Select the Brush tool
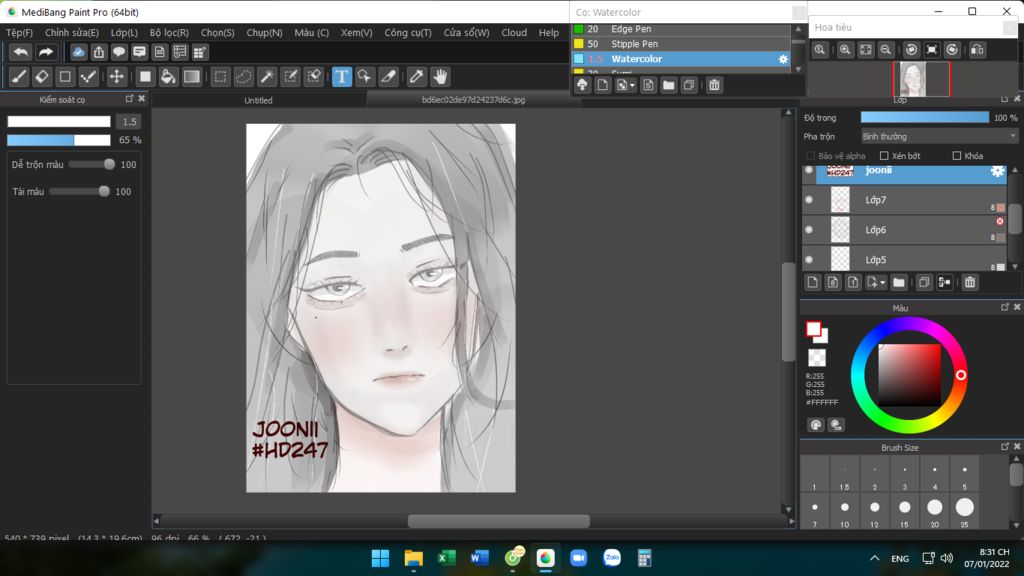The height and width of the screenshot is (576, 1024). click(19, 77)
